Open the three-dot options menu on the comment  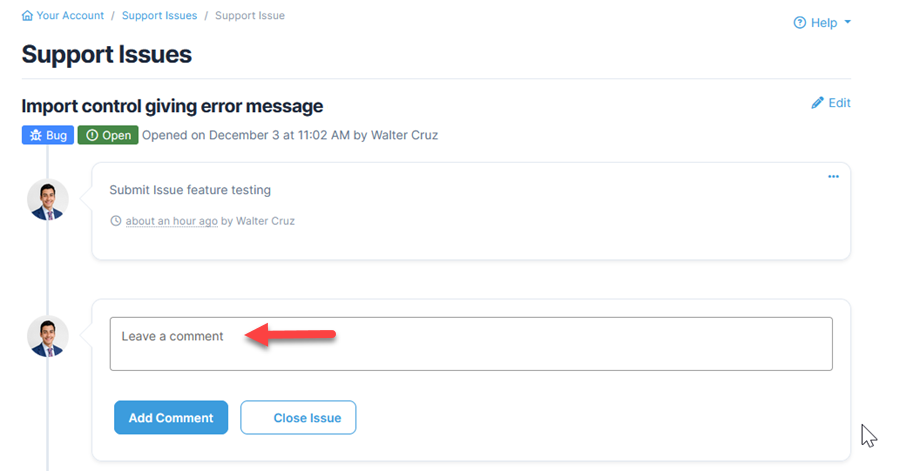(833, 177)
